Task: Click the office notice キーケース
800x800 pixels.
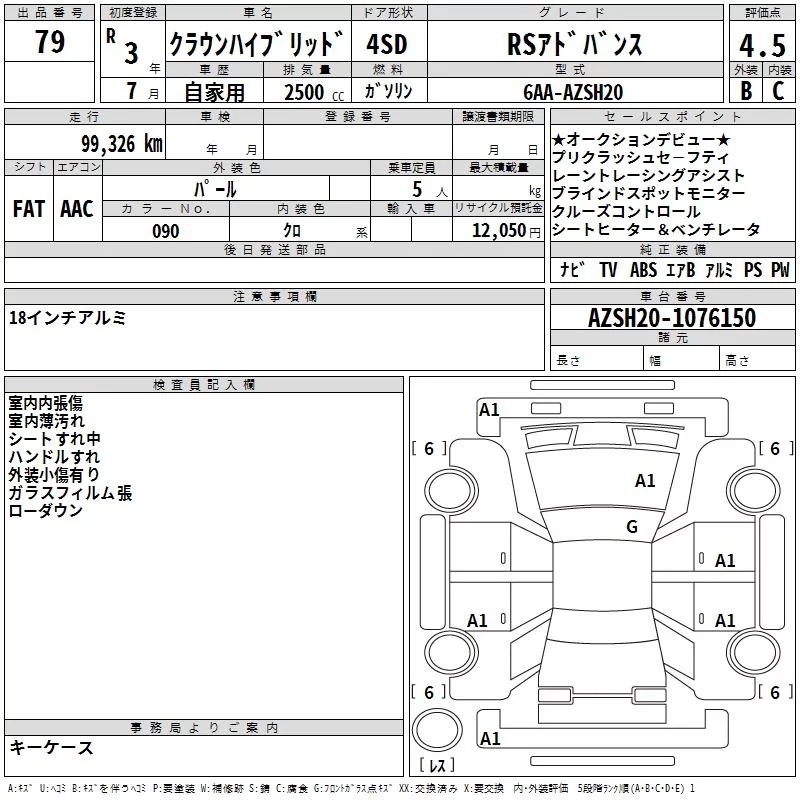Action: pyautogui.click(x=52, y=747)
